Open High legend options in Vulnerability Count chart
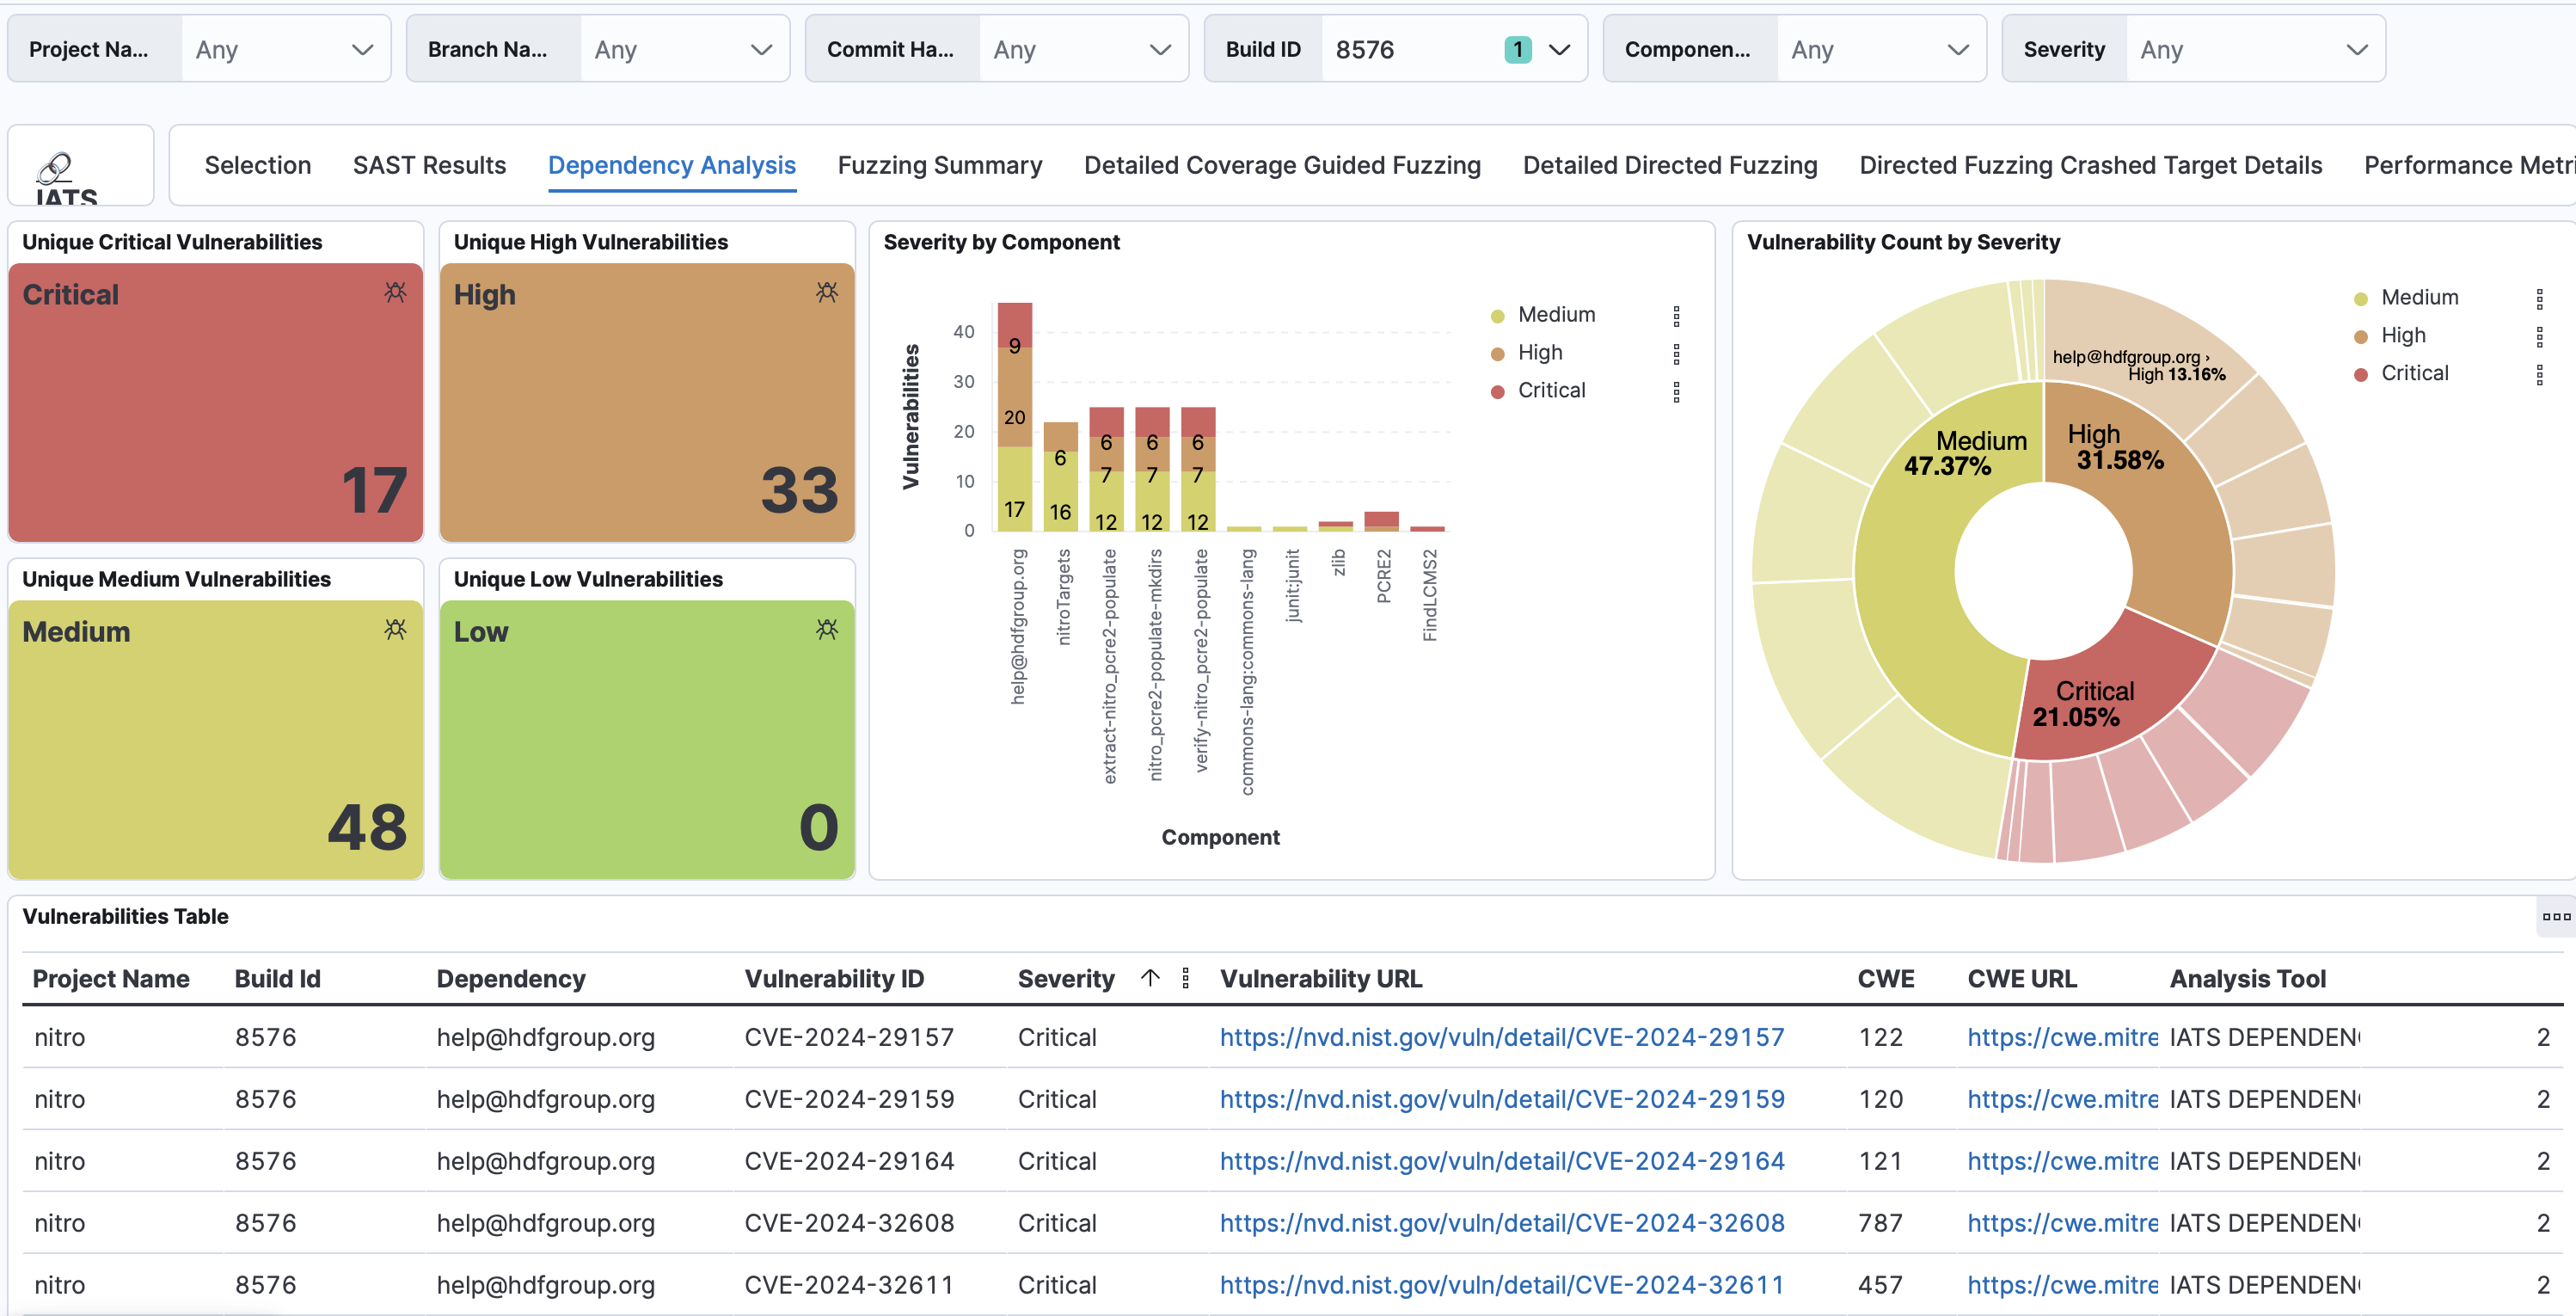Screen dimensions: 2576x1316 click(x=2539, y=337)
